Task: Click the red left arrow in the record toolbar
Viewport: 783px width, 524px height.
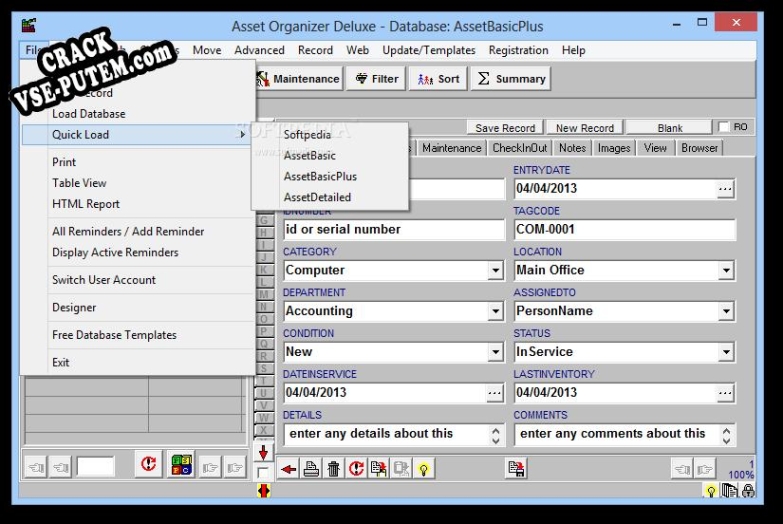Action: tap(288, 469)
